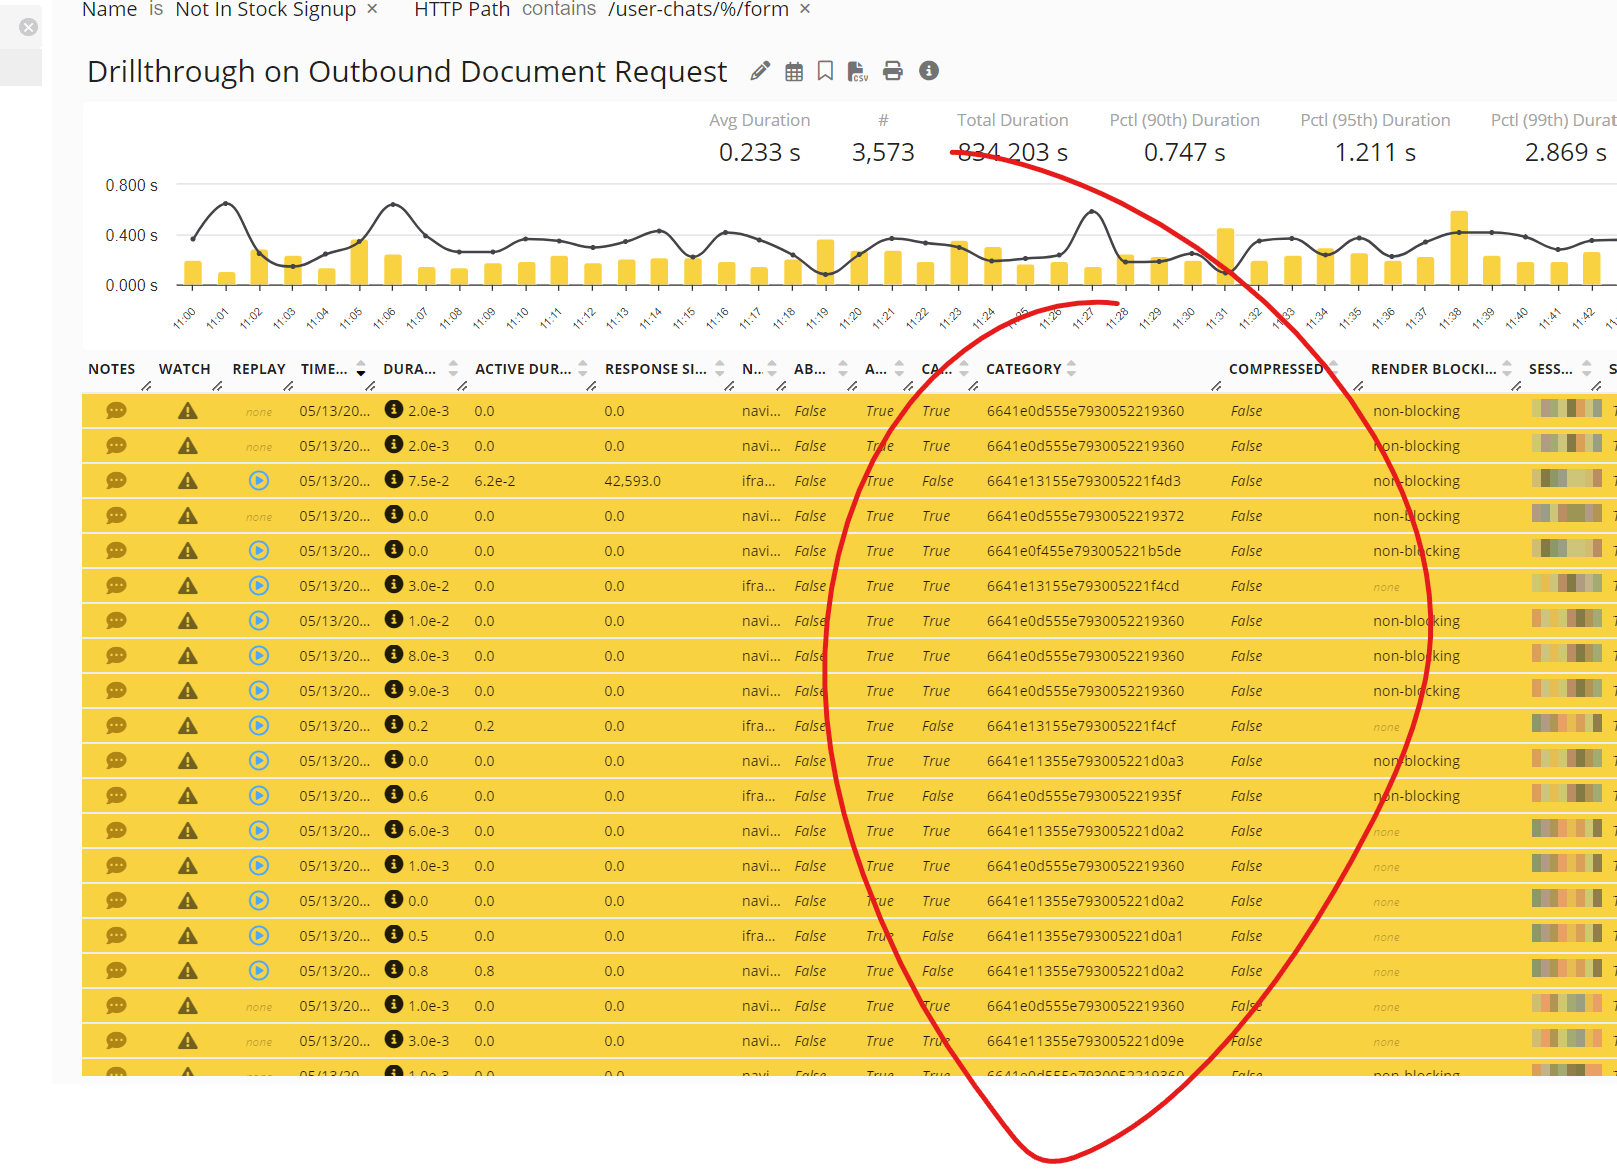Click the watch warning icon in the 9.0e-3 row

pyautogui.click(x=187, y=691)
